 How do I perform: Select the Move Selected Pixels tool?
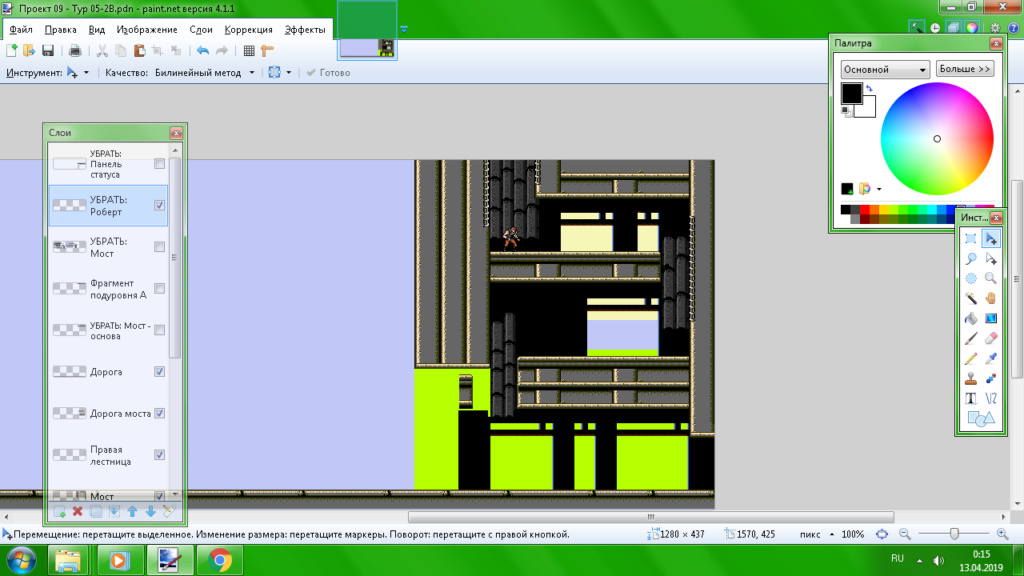(x=991, y=239)
